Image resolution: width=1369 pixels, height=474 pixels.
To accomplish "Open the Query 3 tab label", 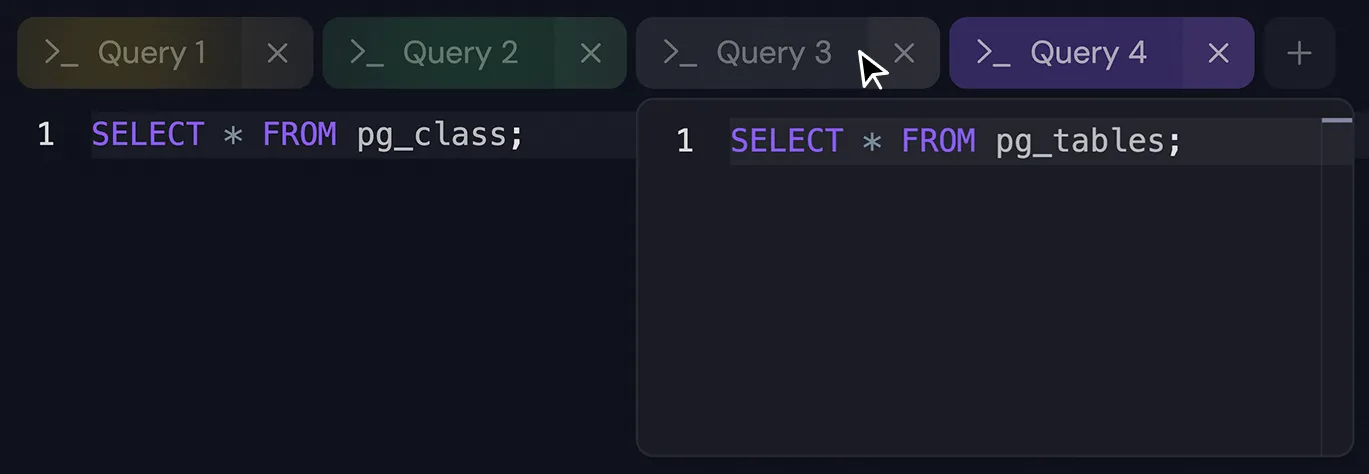I will click(x=773, y=54).
